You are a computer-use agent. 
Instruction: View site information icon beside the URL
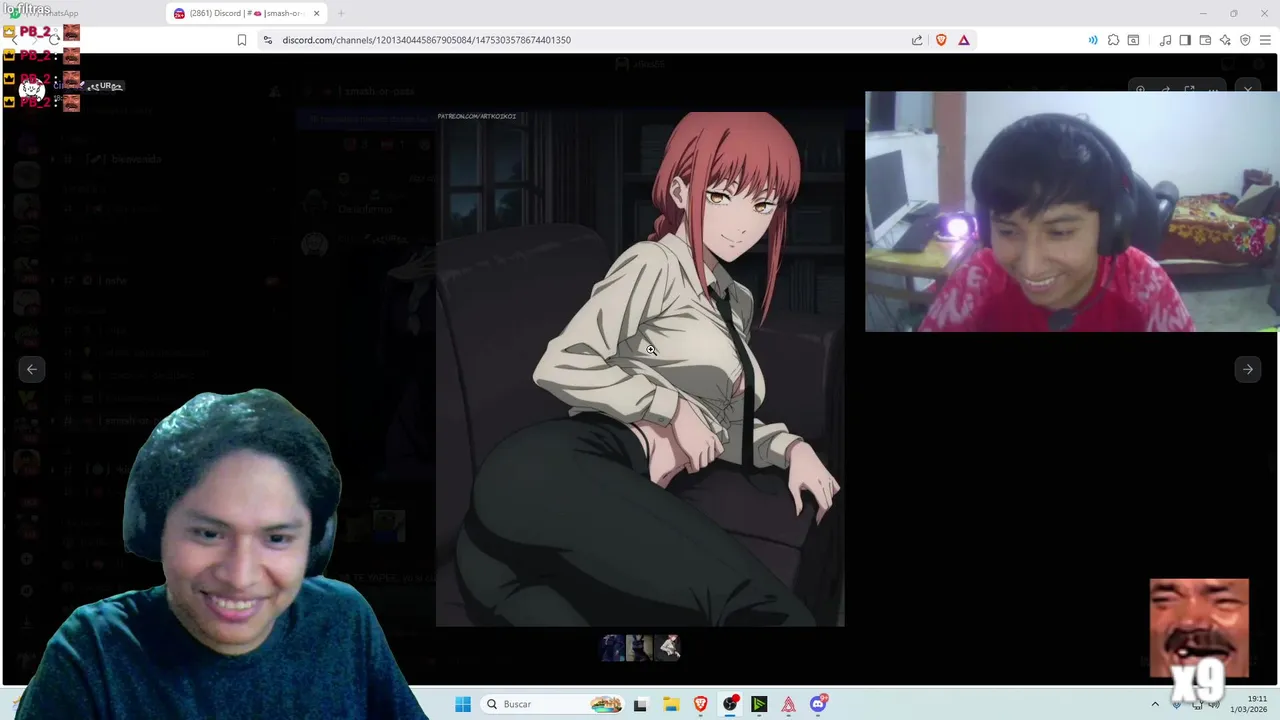click(267, 40)
